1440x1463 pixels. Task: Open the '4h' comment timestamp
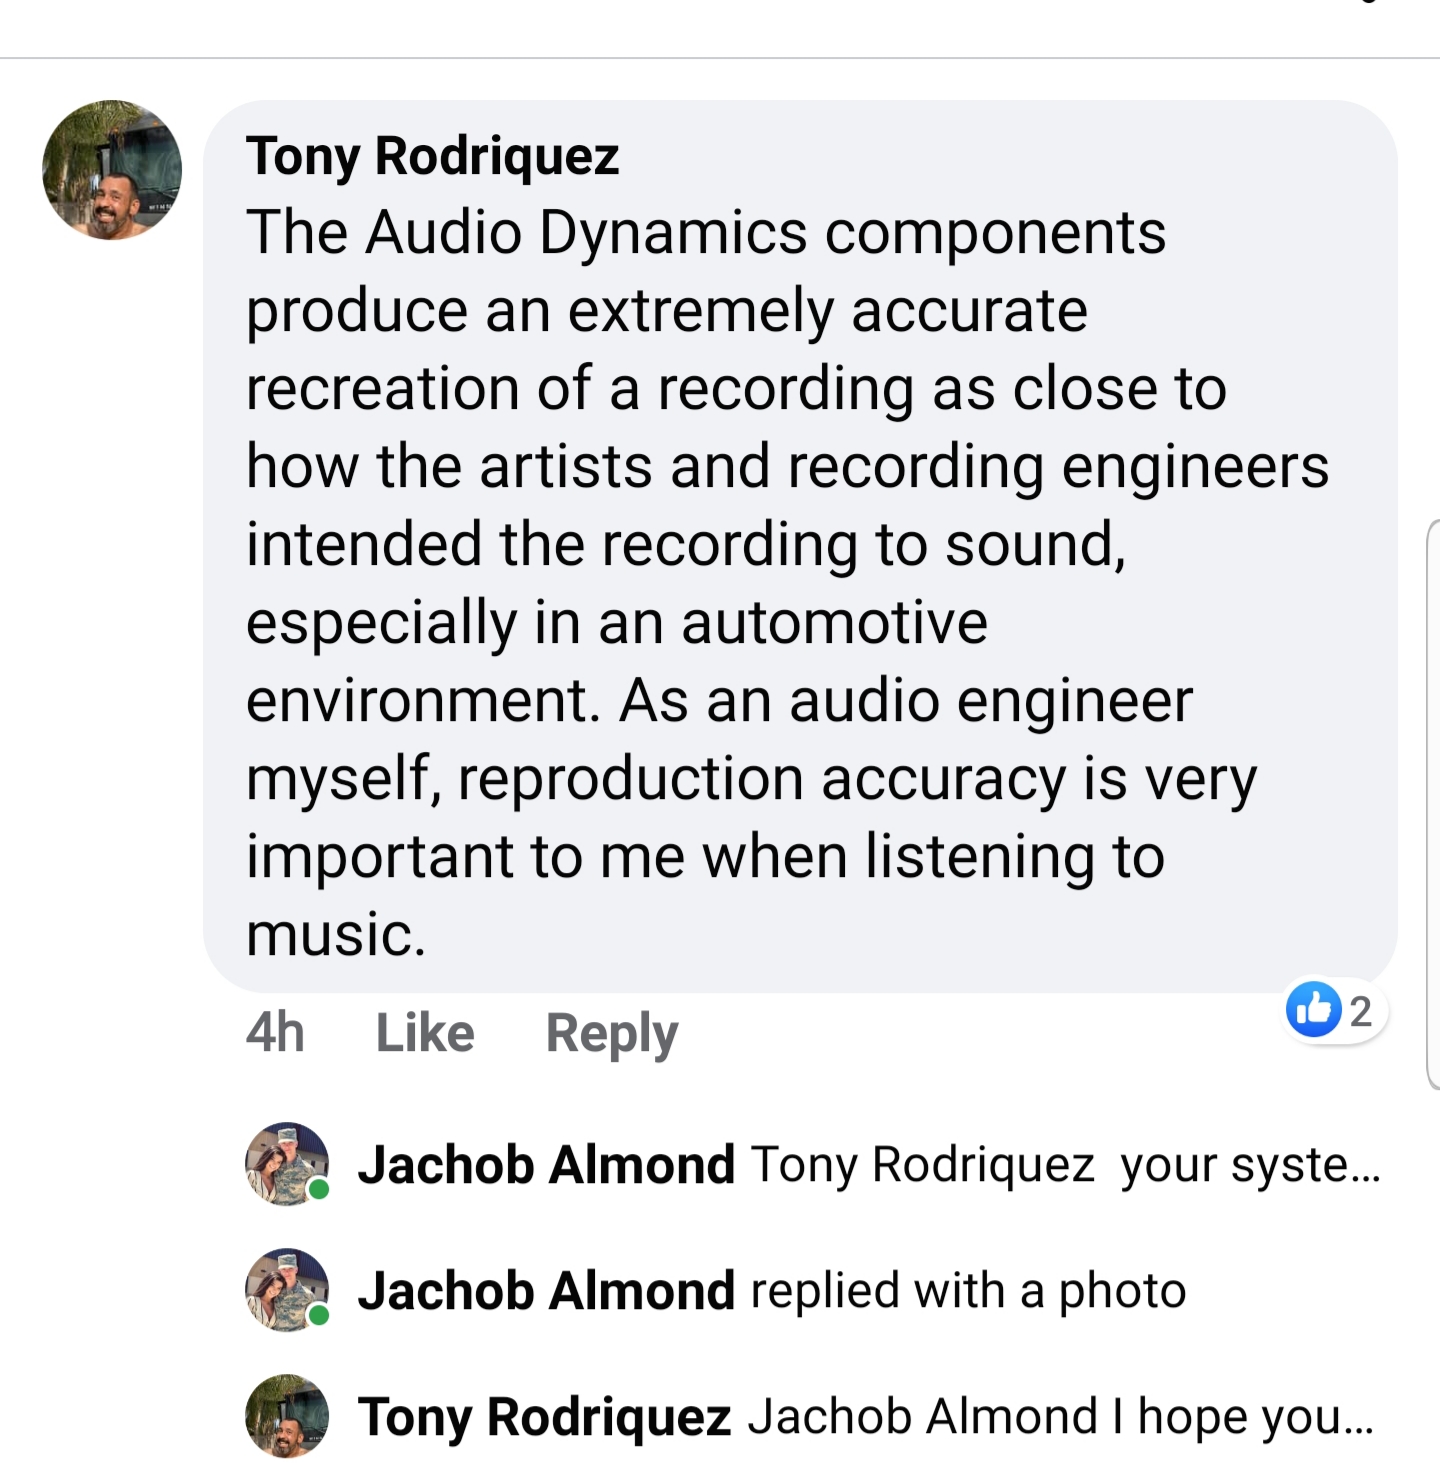(x=275, y=1033)
